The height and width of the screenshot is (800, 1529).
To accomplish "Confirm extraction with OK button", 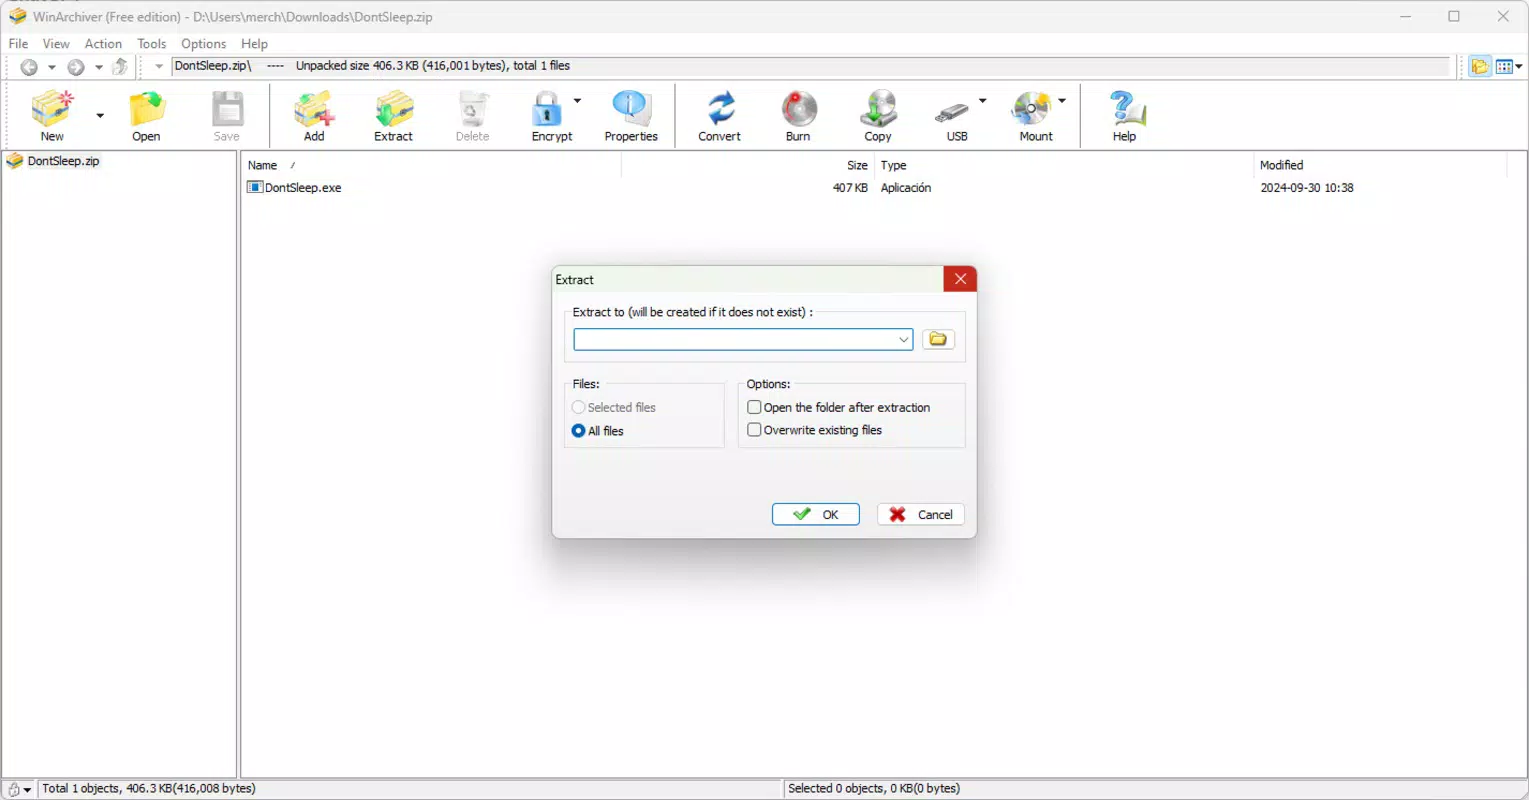I will click(x=816, y=514).
